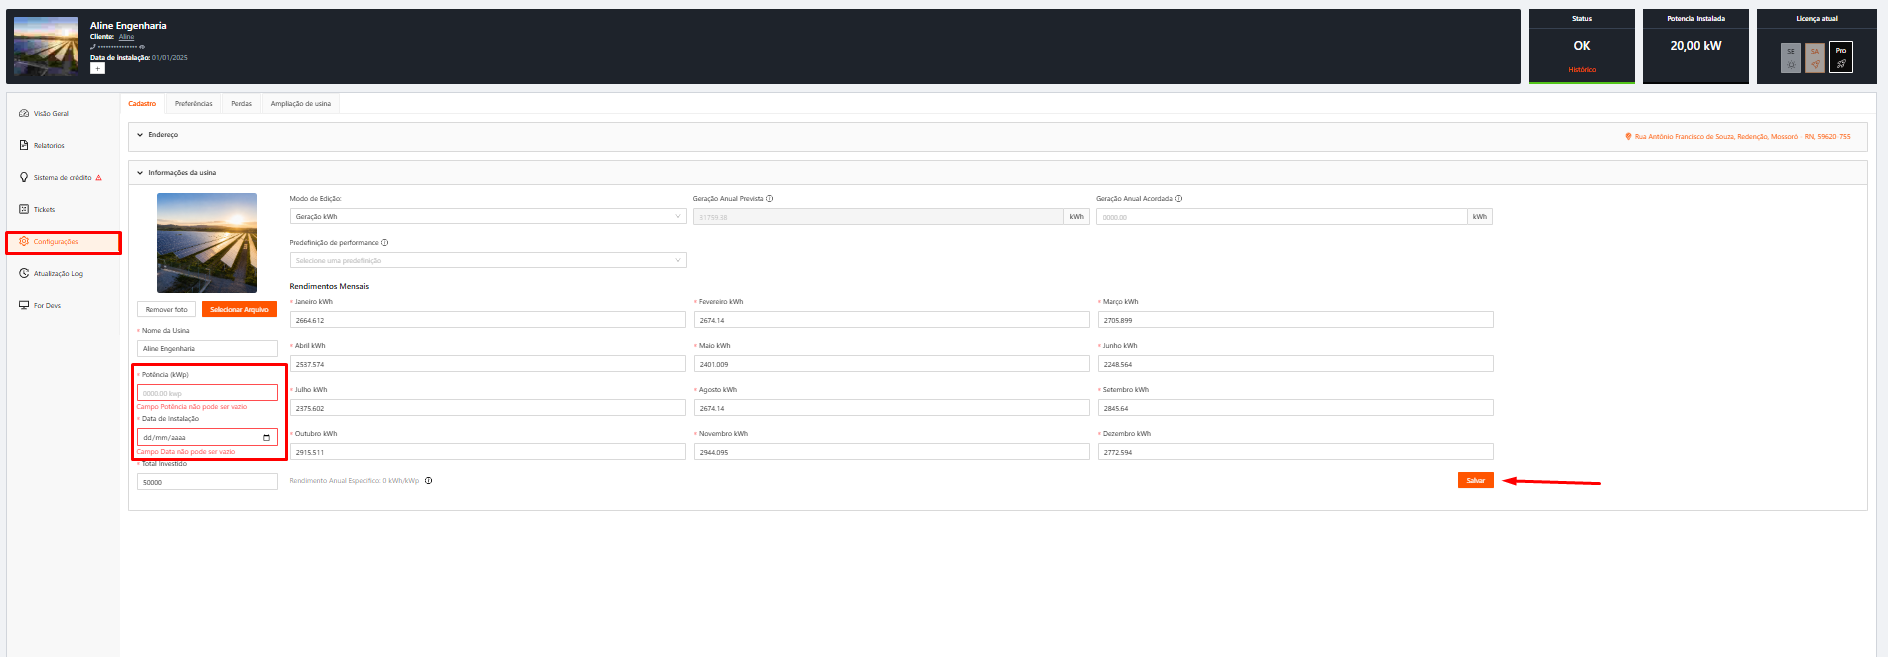Click info icon next to Predefinição de performance

click(385, 242)
